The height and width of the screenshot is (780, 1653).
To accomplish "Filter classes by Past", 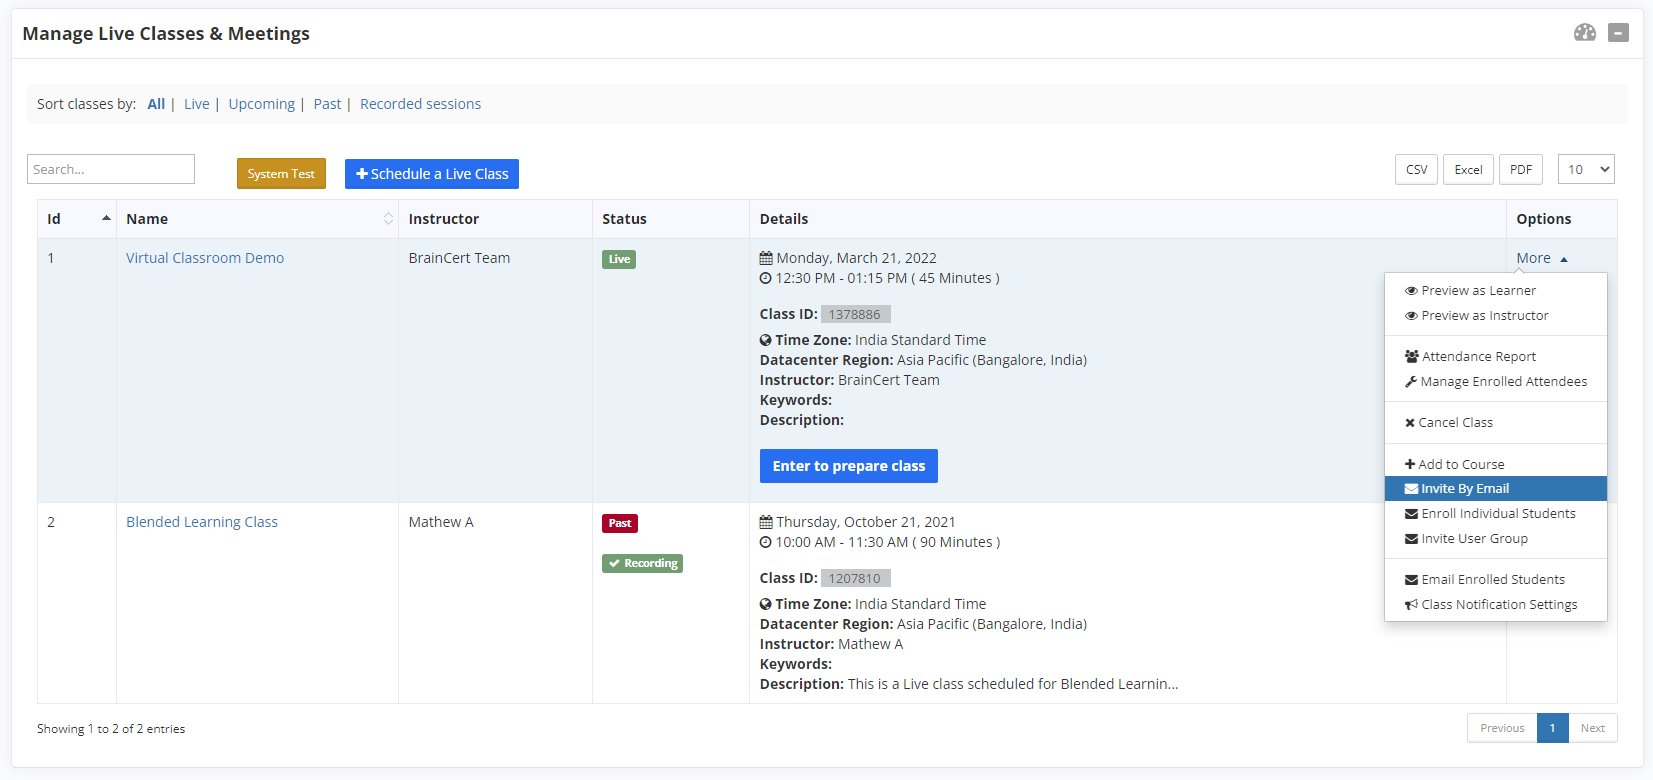I will pyautogui.click(x=327, y=104).
